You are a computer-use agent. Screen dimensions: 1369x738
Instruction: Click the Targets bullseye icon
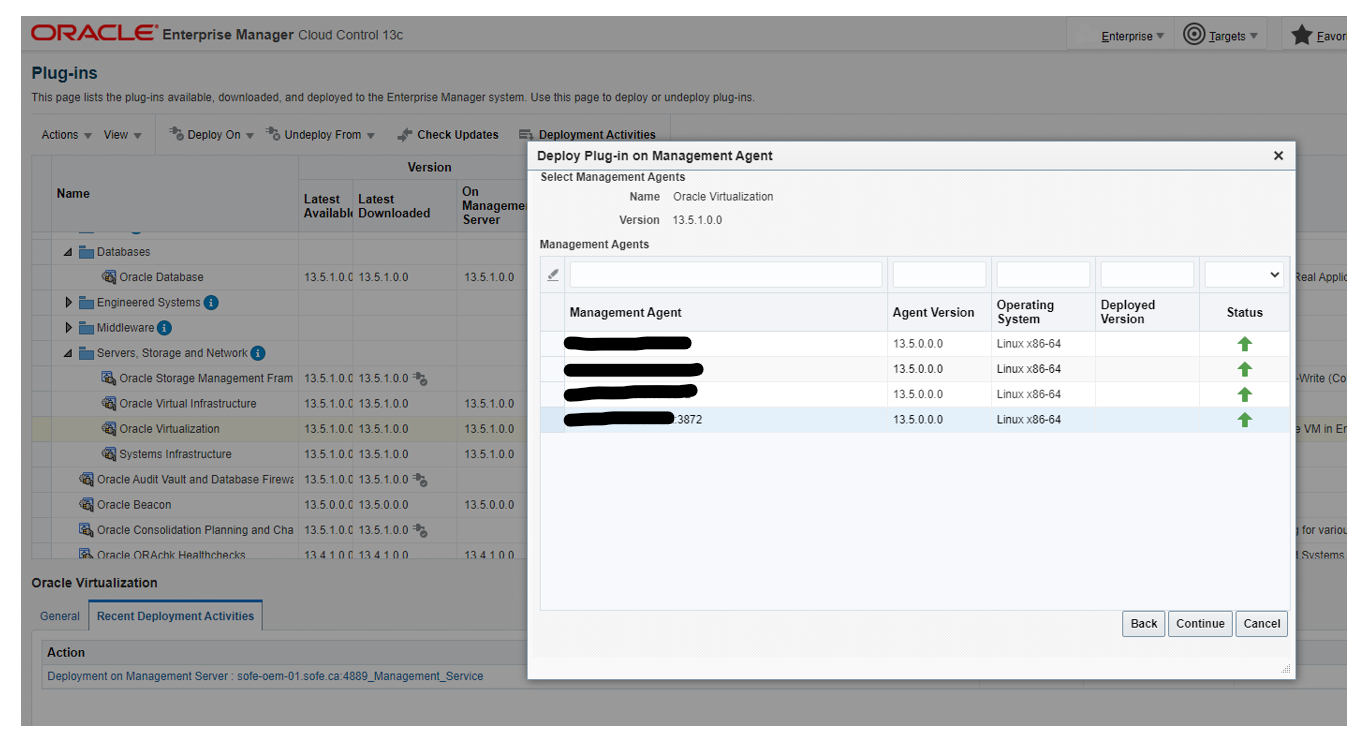(1193, 35)
